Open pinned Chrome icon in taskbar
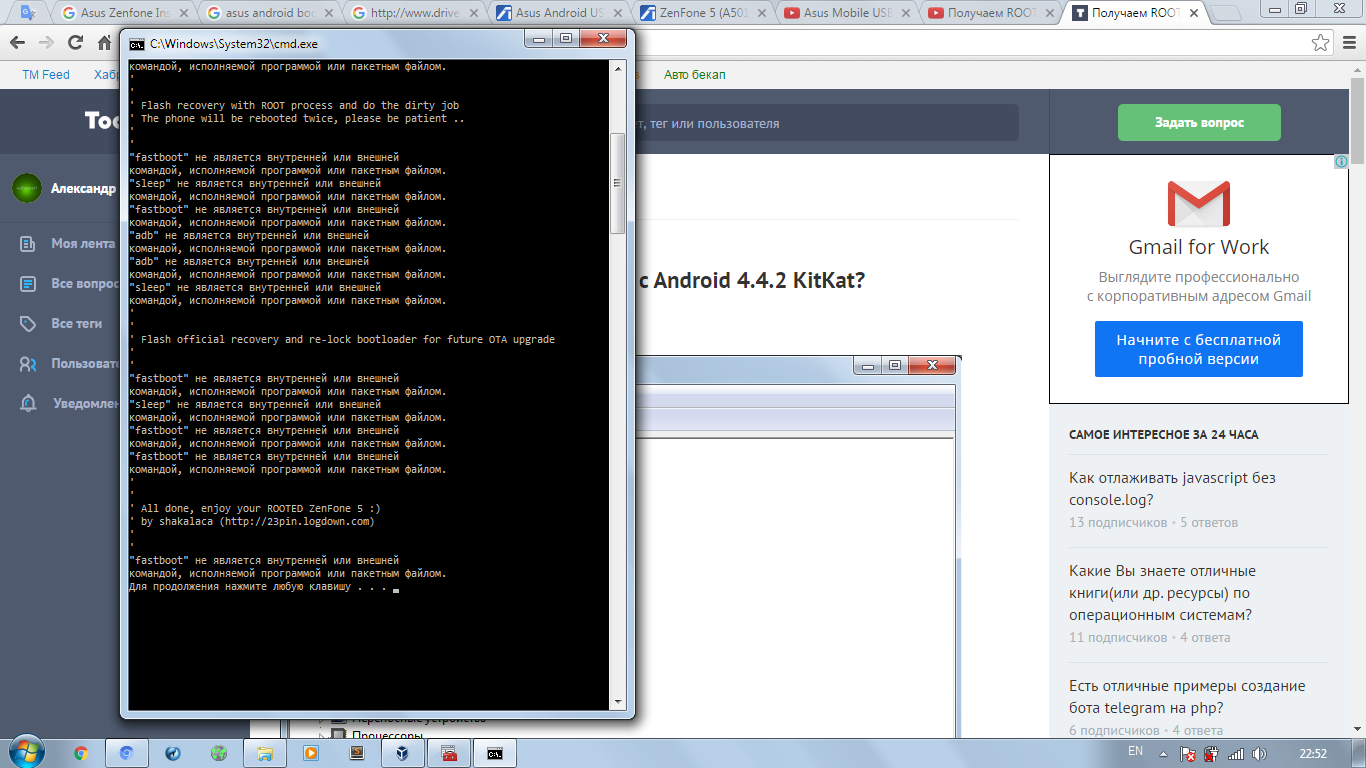This screenshot has height=768, width=1366. [81, 753]
